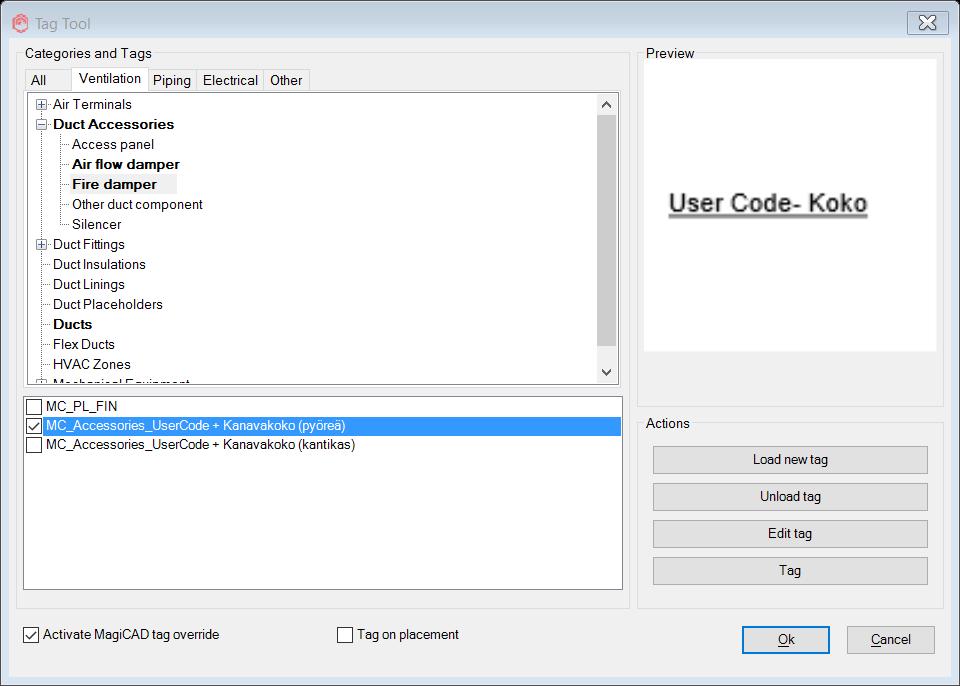Click the Tag Tool app icon in title bar

pyautogui.click(x=20, y=24)
